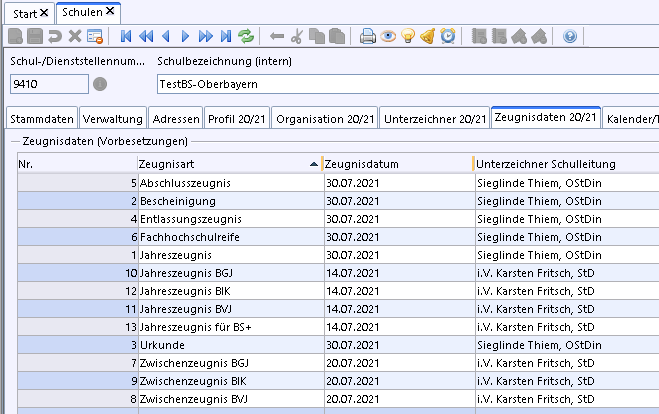Click the Jahreszeugnis BIK cell

(x=231, y=291)
